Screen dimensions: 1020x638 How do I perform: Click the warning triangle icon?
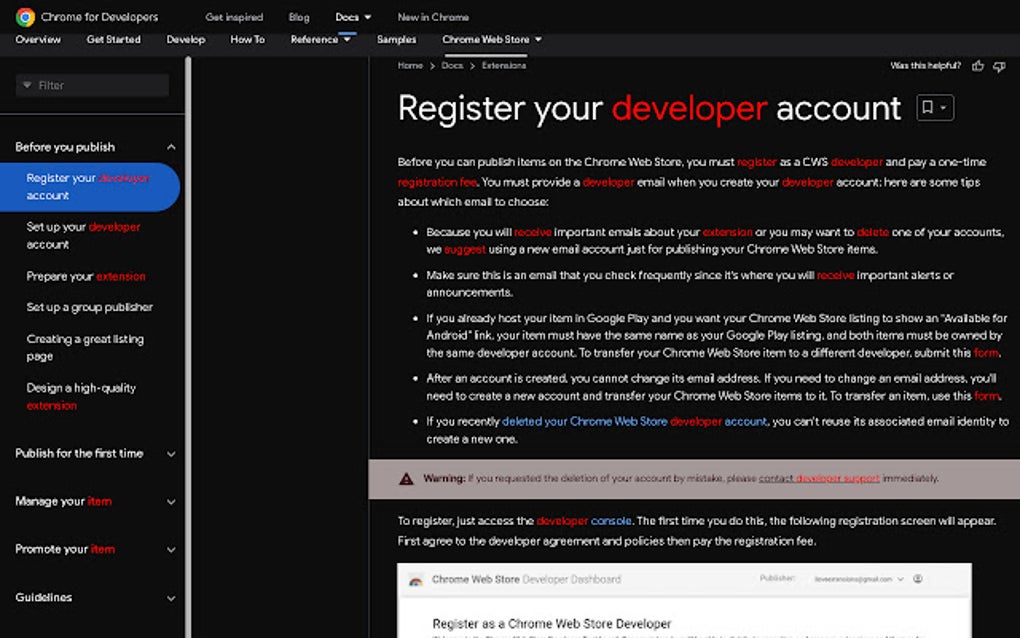(406, 479)
